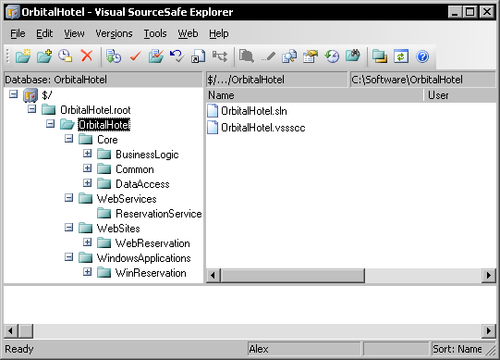Click the Show Differences magnifier icon

[x=289, y=56]
